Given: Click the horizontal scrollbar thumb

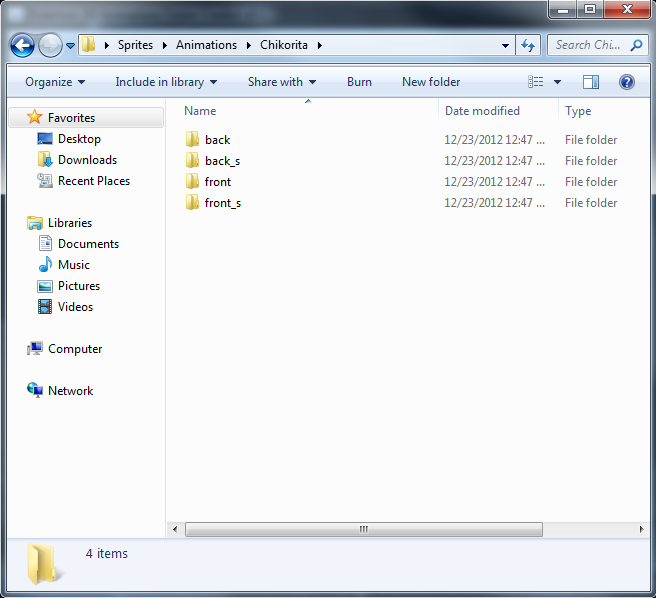Looking at the screenshot, I should [364, 529].
